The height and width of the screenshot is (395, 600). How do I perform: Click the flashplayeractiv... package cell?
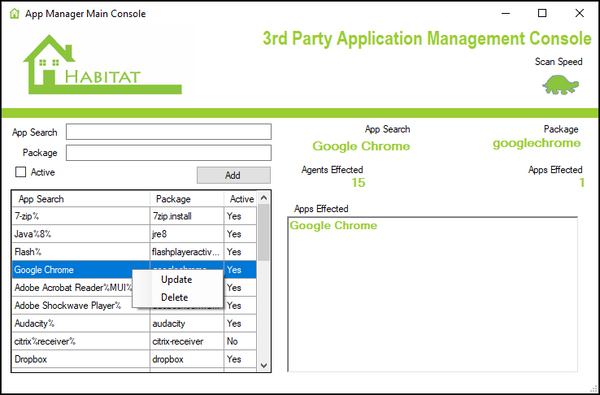pos(187,252)
